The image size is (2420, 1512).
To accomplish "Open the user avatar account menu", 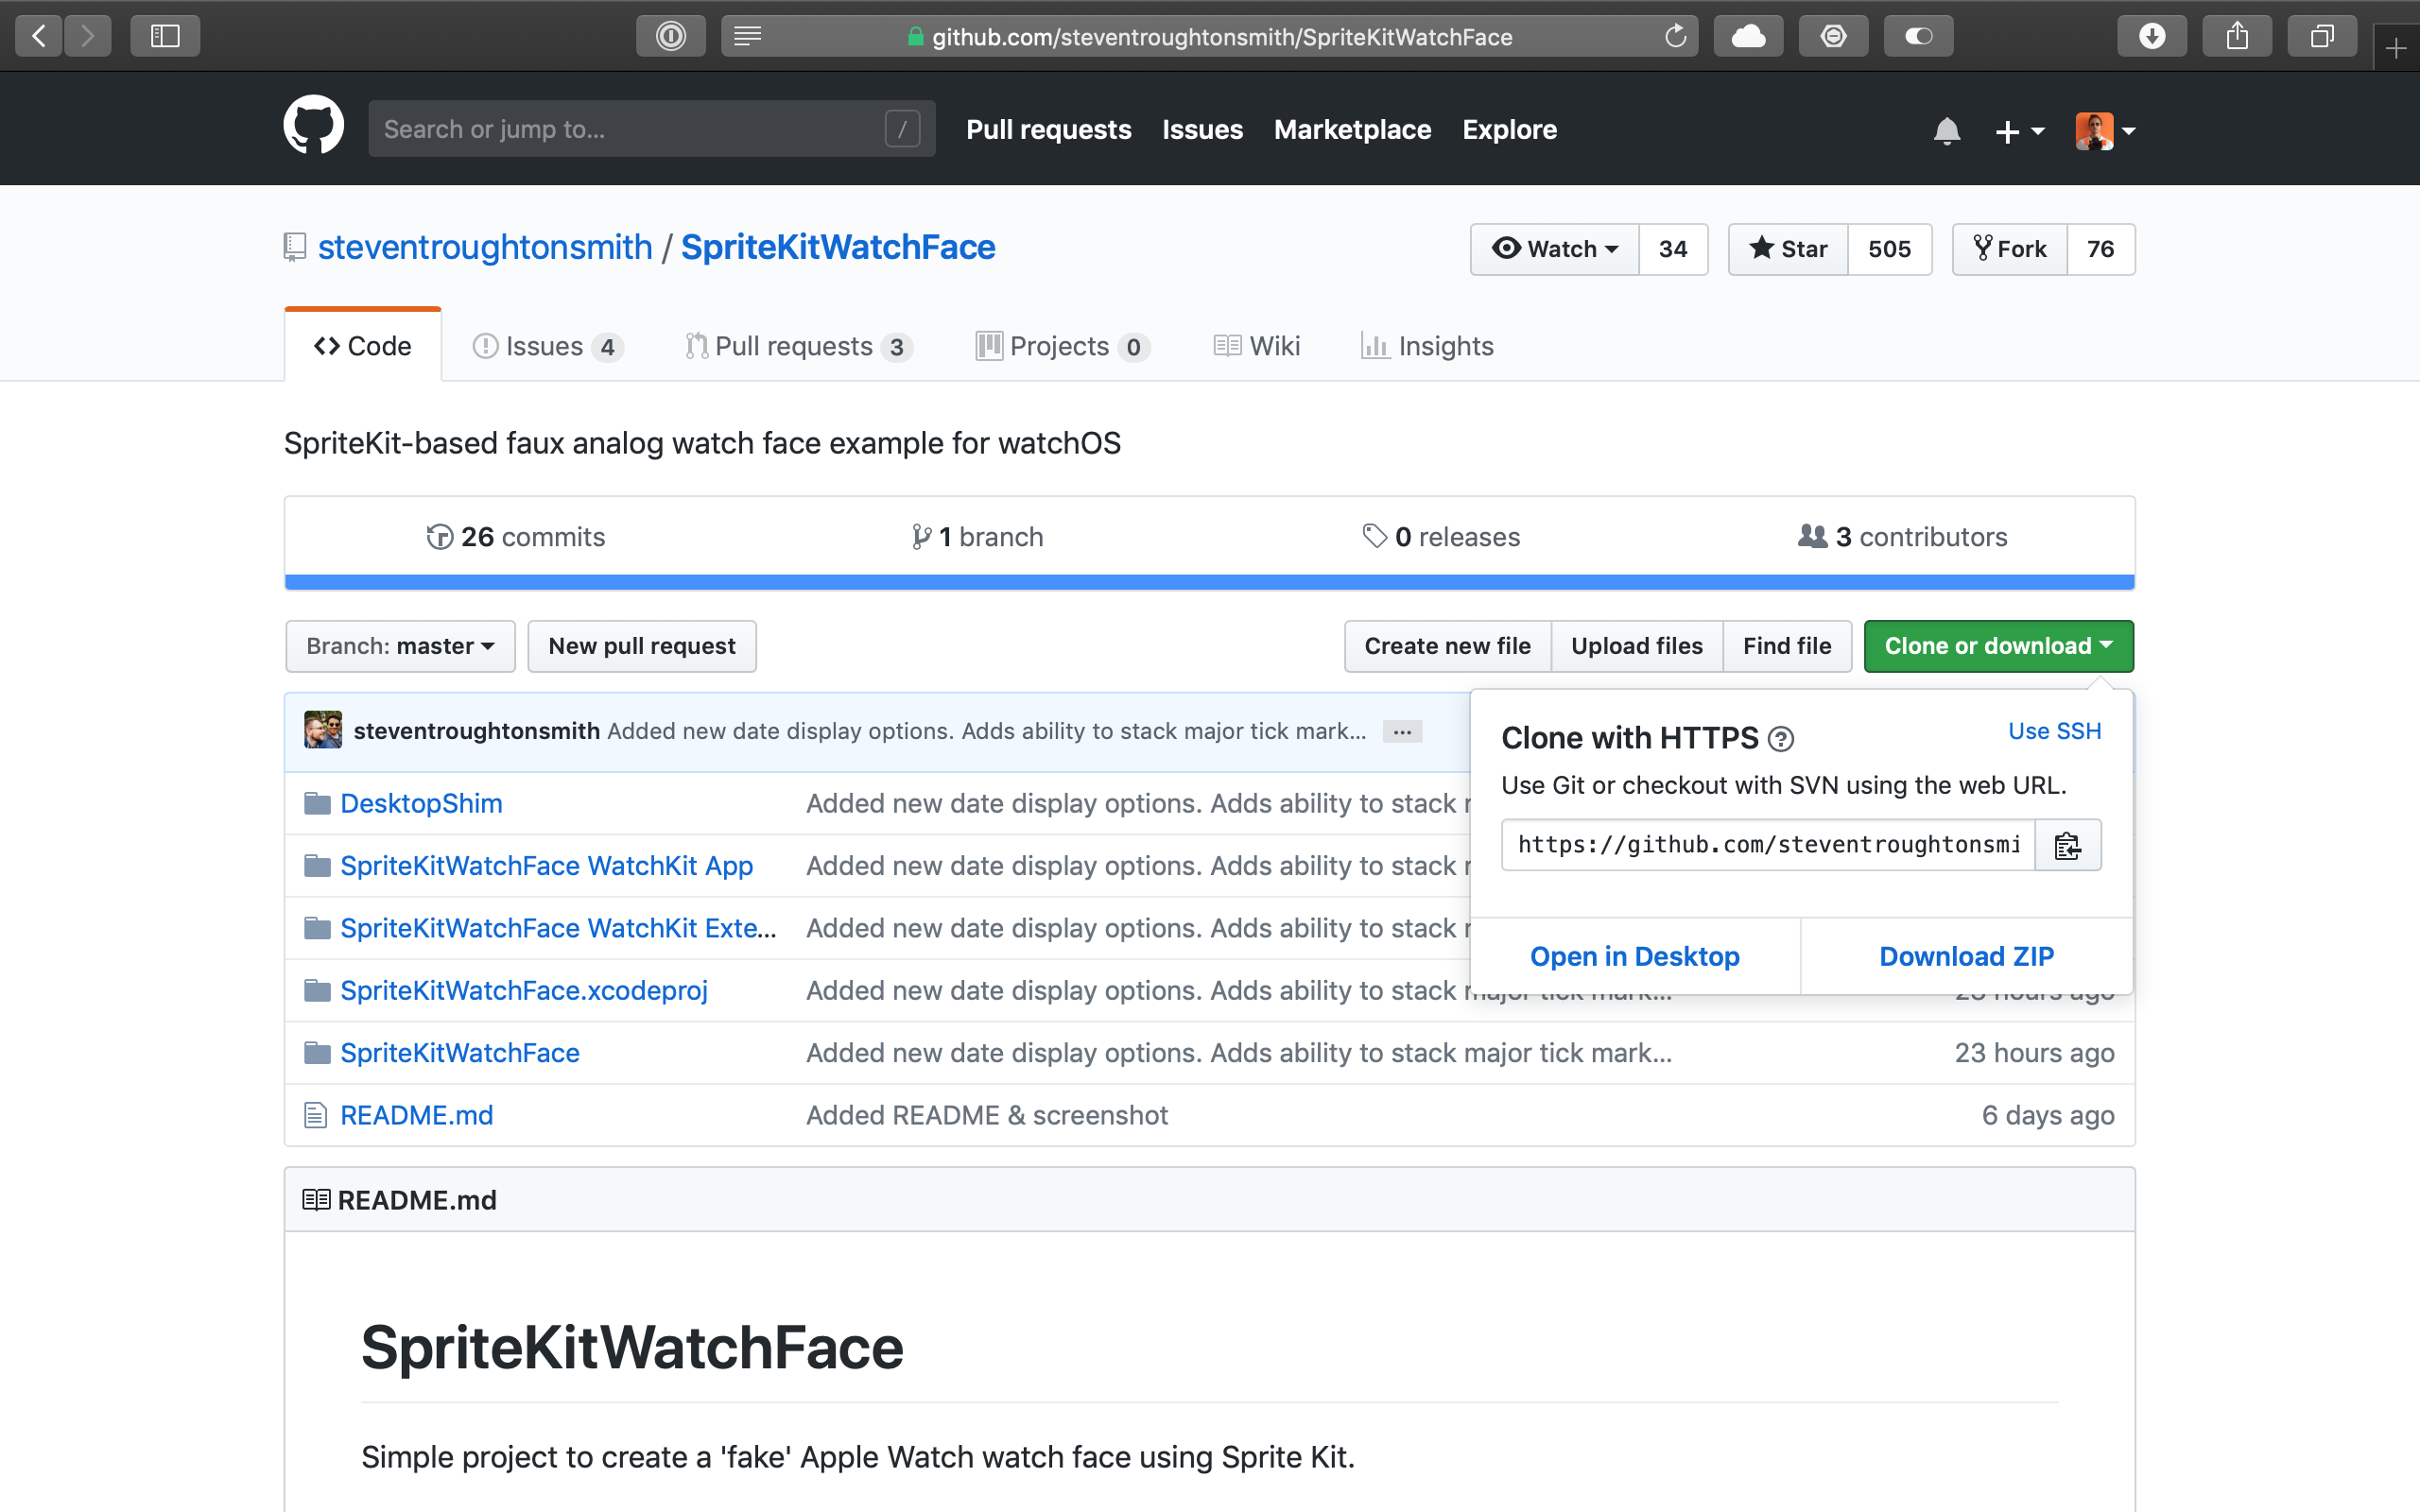I will click(2105, 131).
